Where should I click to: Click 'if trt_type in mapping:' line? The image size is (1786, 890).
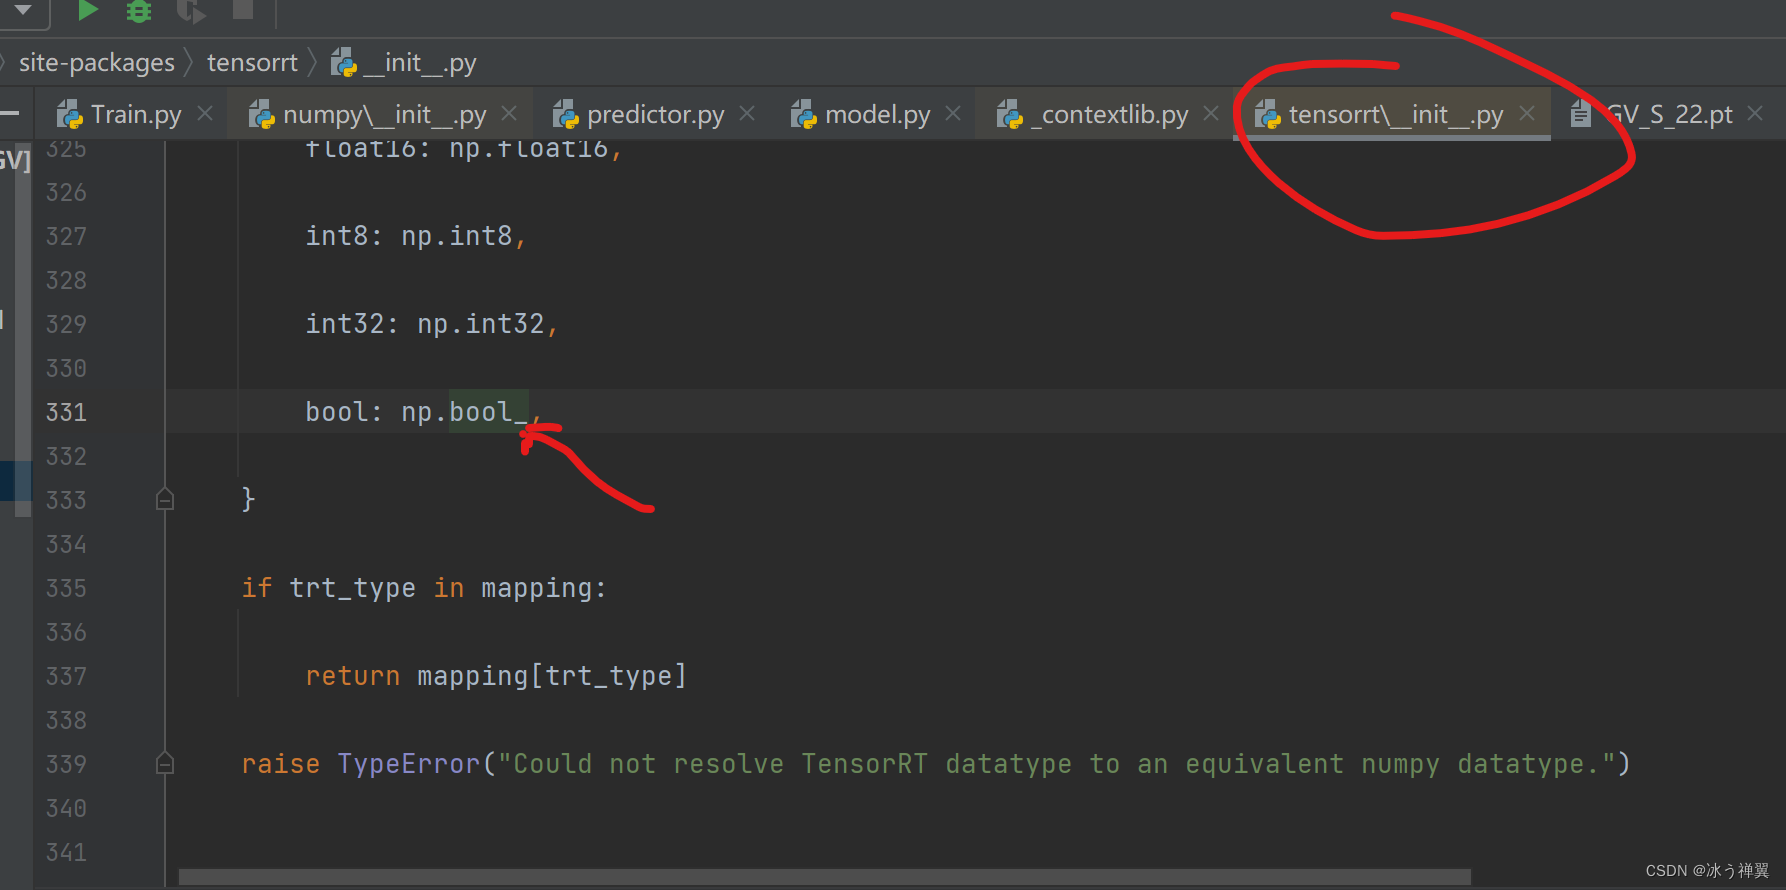(424, 588)
